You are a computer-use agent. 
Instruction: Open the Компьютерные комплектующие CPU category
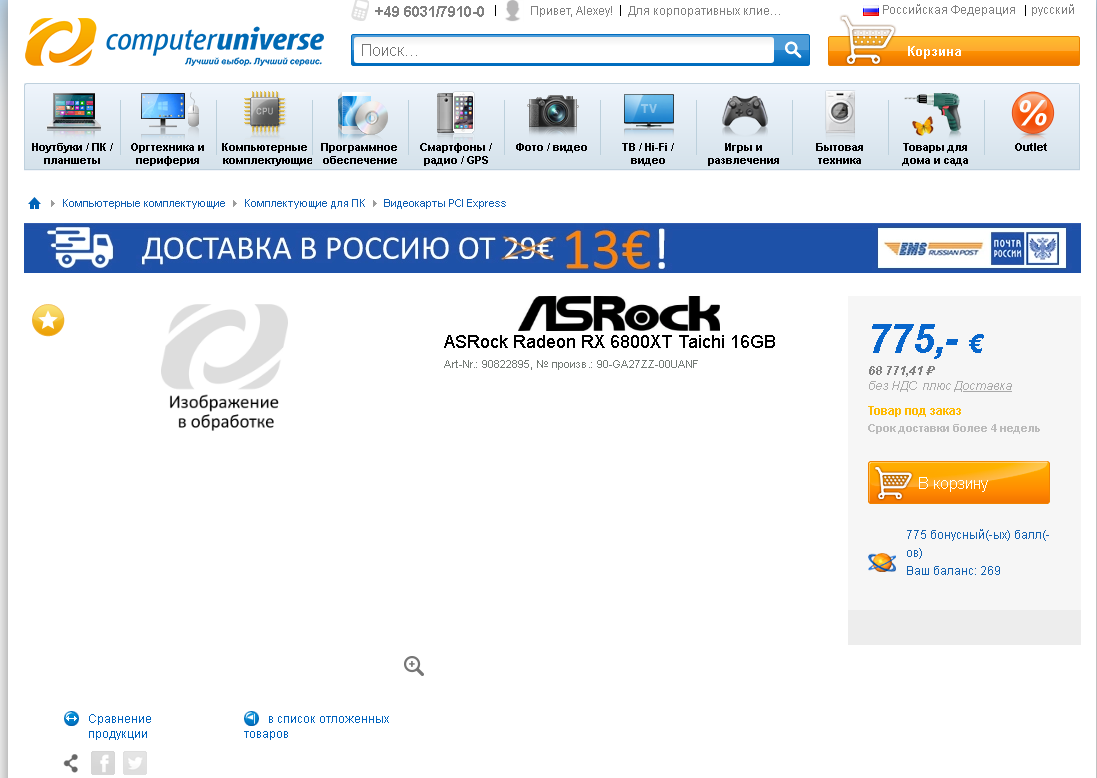click(x=264, y=128)
